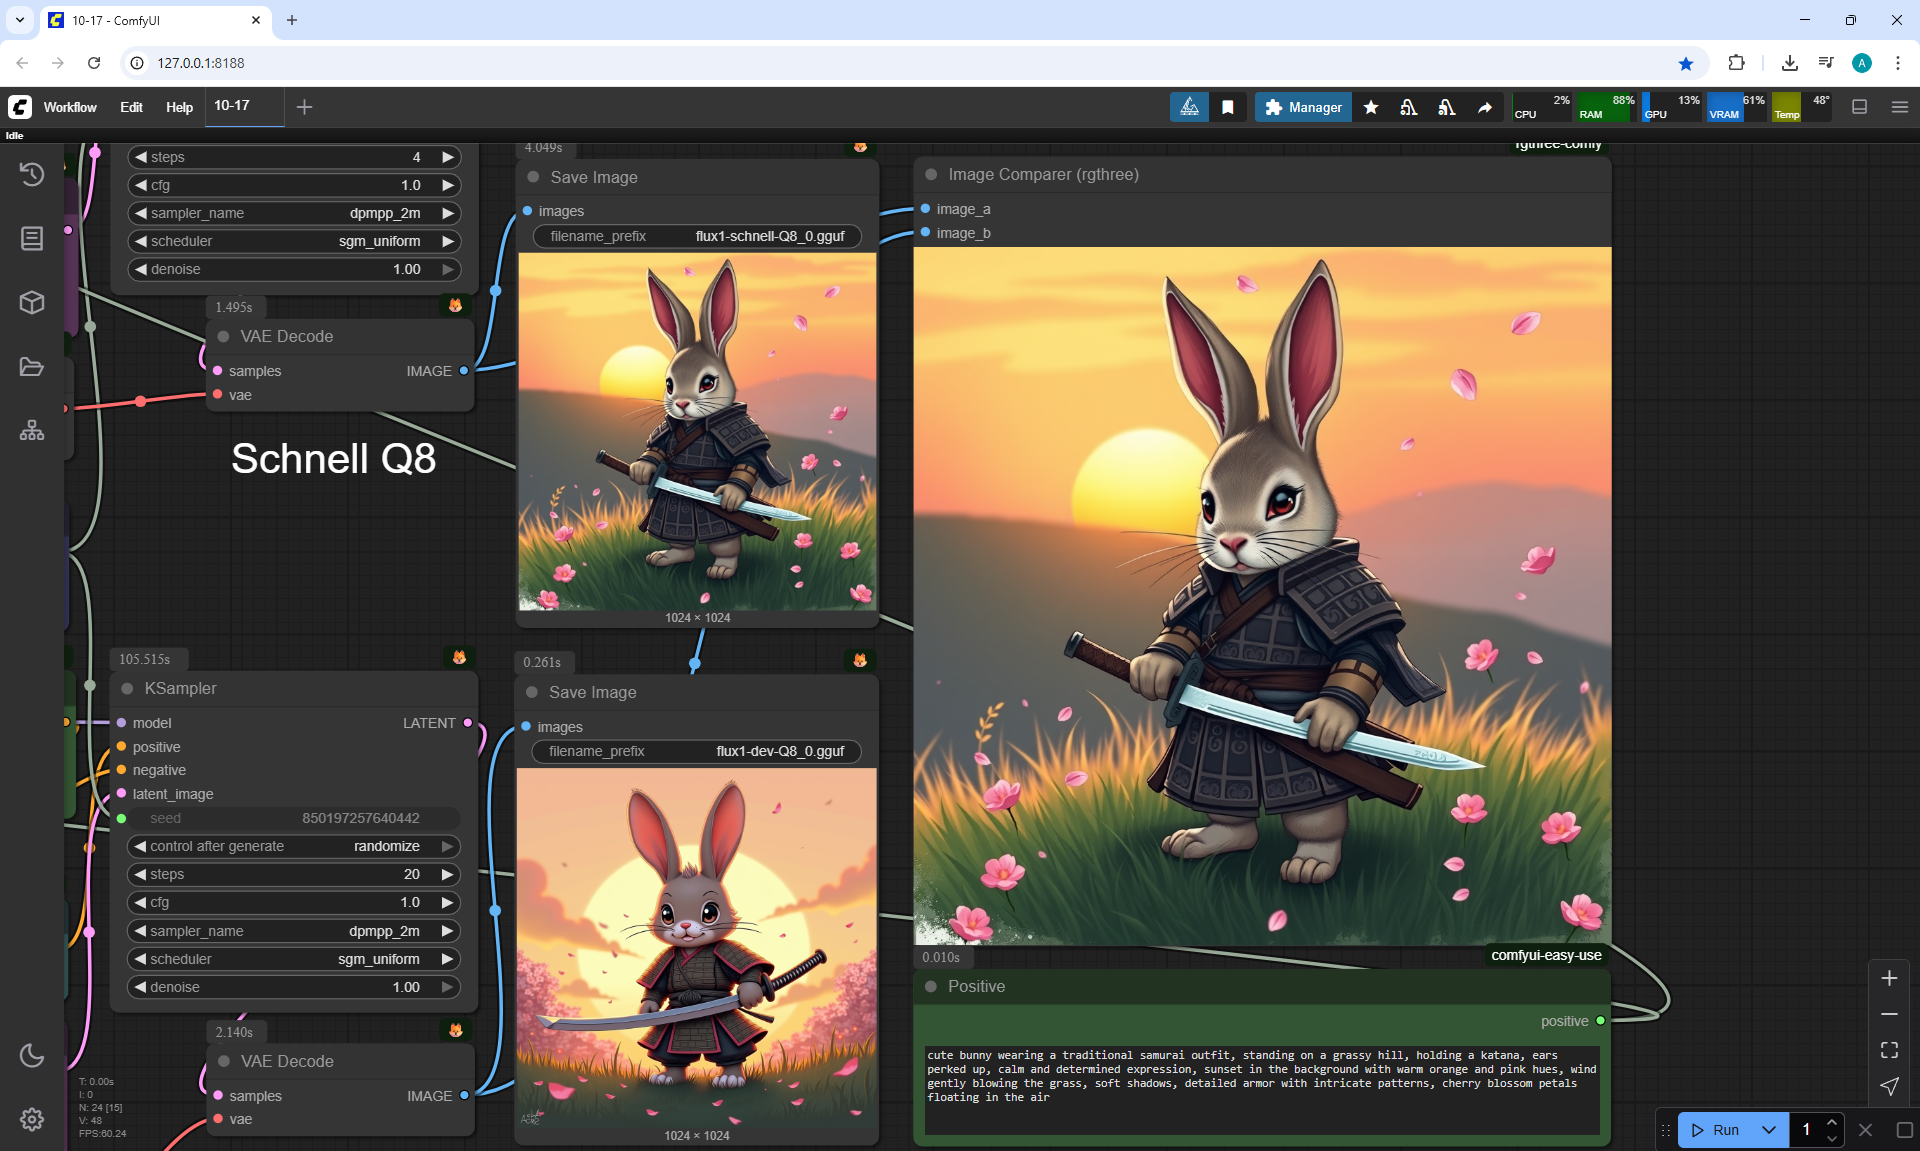
Task: Click the bookmark icon in top toolbar
Action: click(x=1228, y=107)
